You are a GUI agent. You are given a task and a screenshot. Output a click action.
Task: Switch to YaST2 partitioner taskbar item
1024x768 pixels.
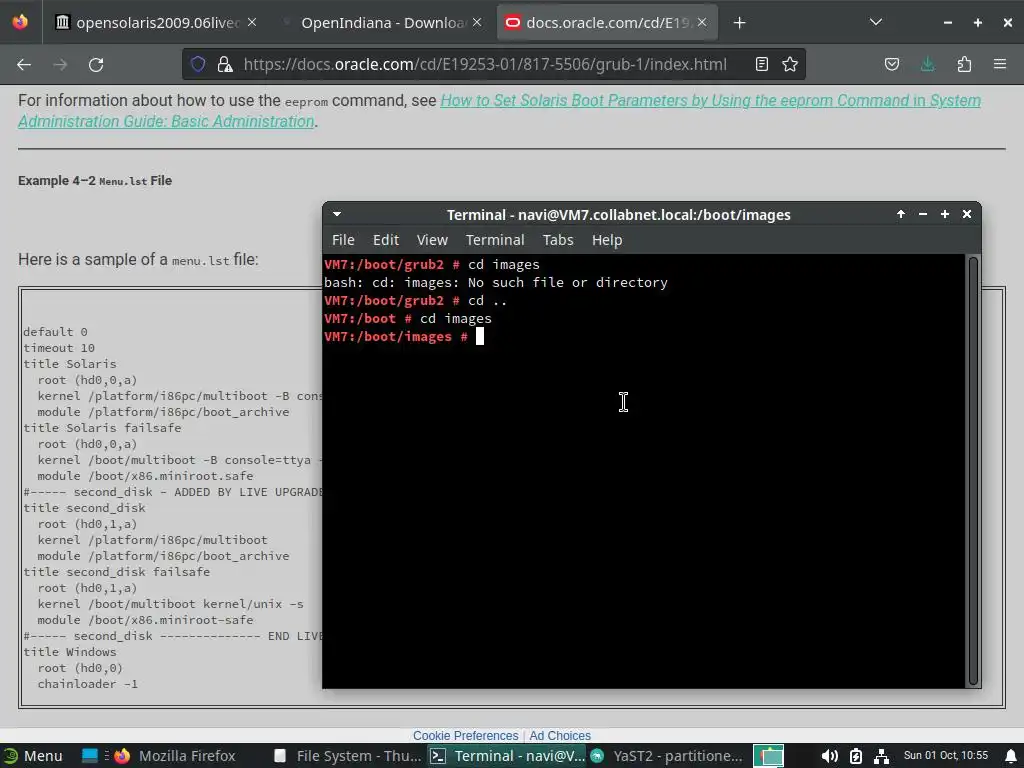666,756
